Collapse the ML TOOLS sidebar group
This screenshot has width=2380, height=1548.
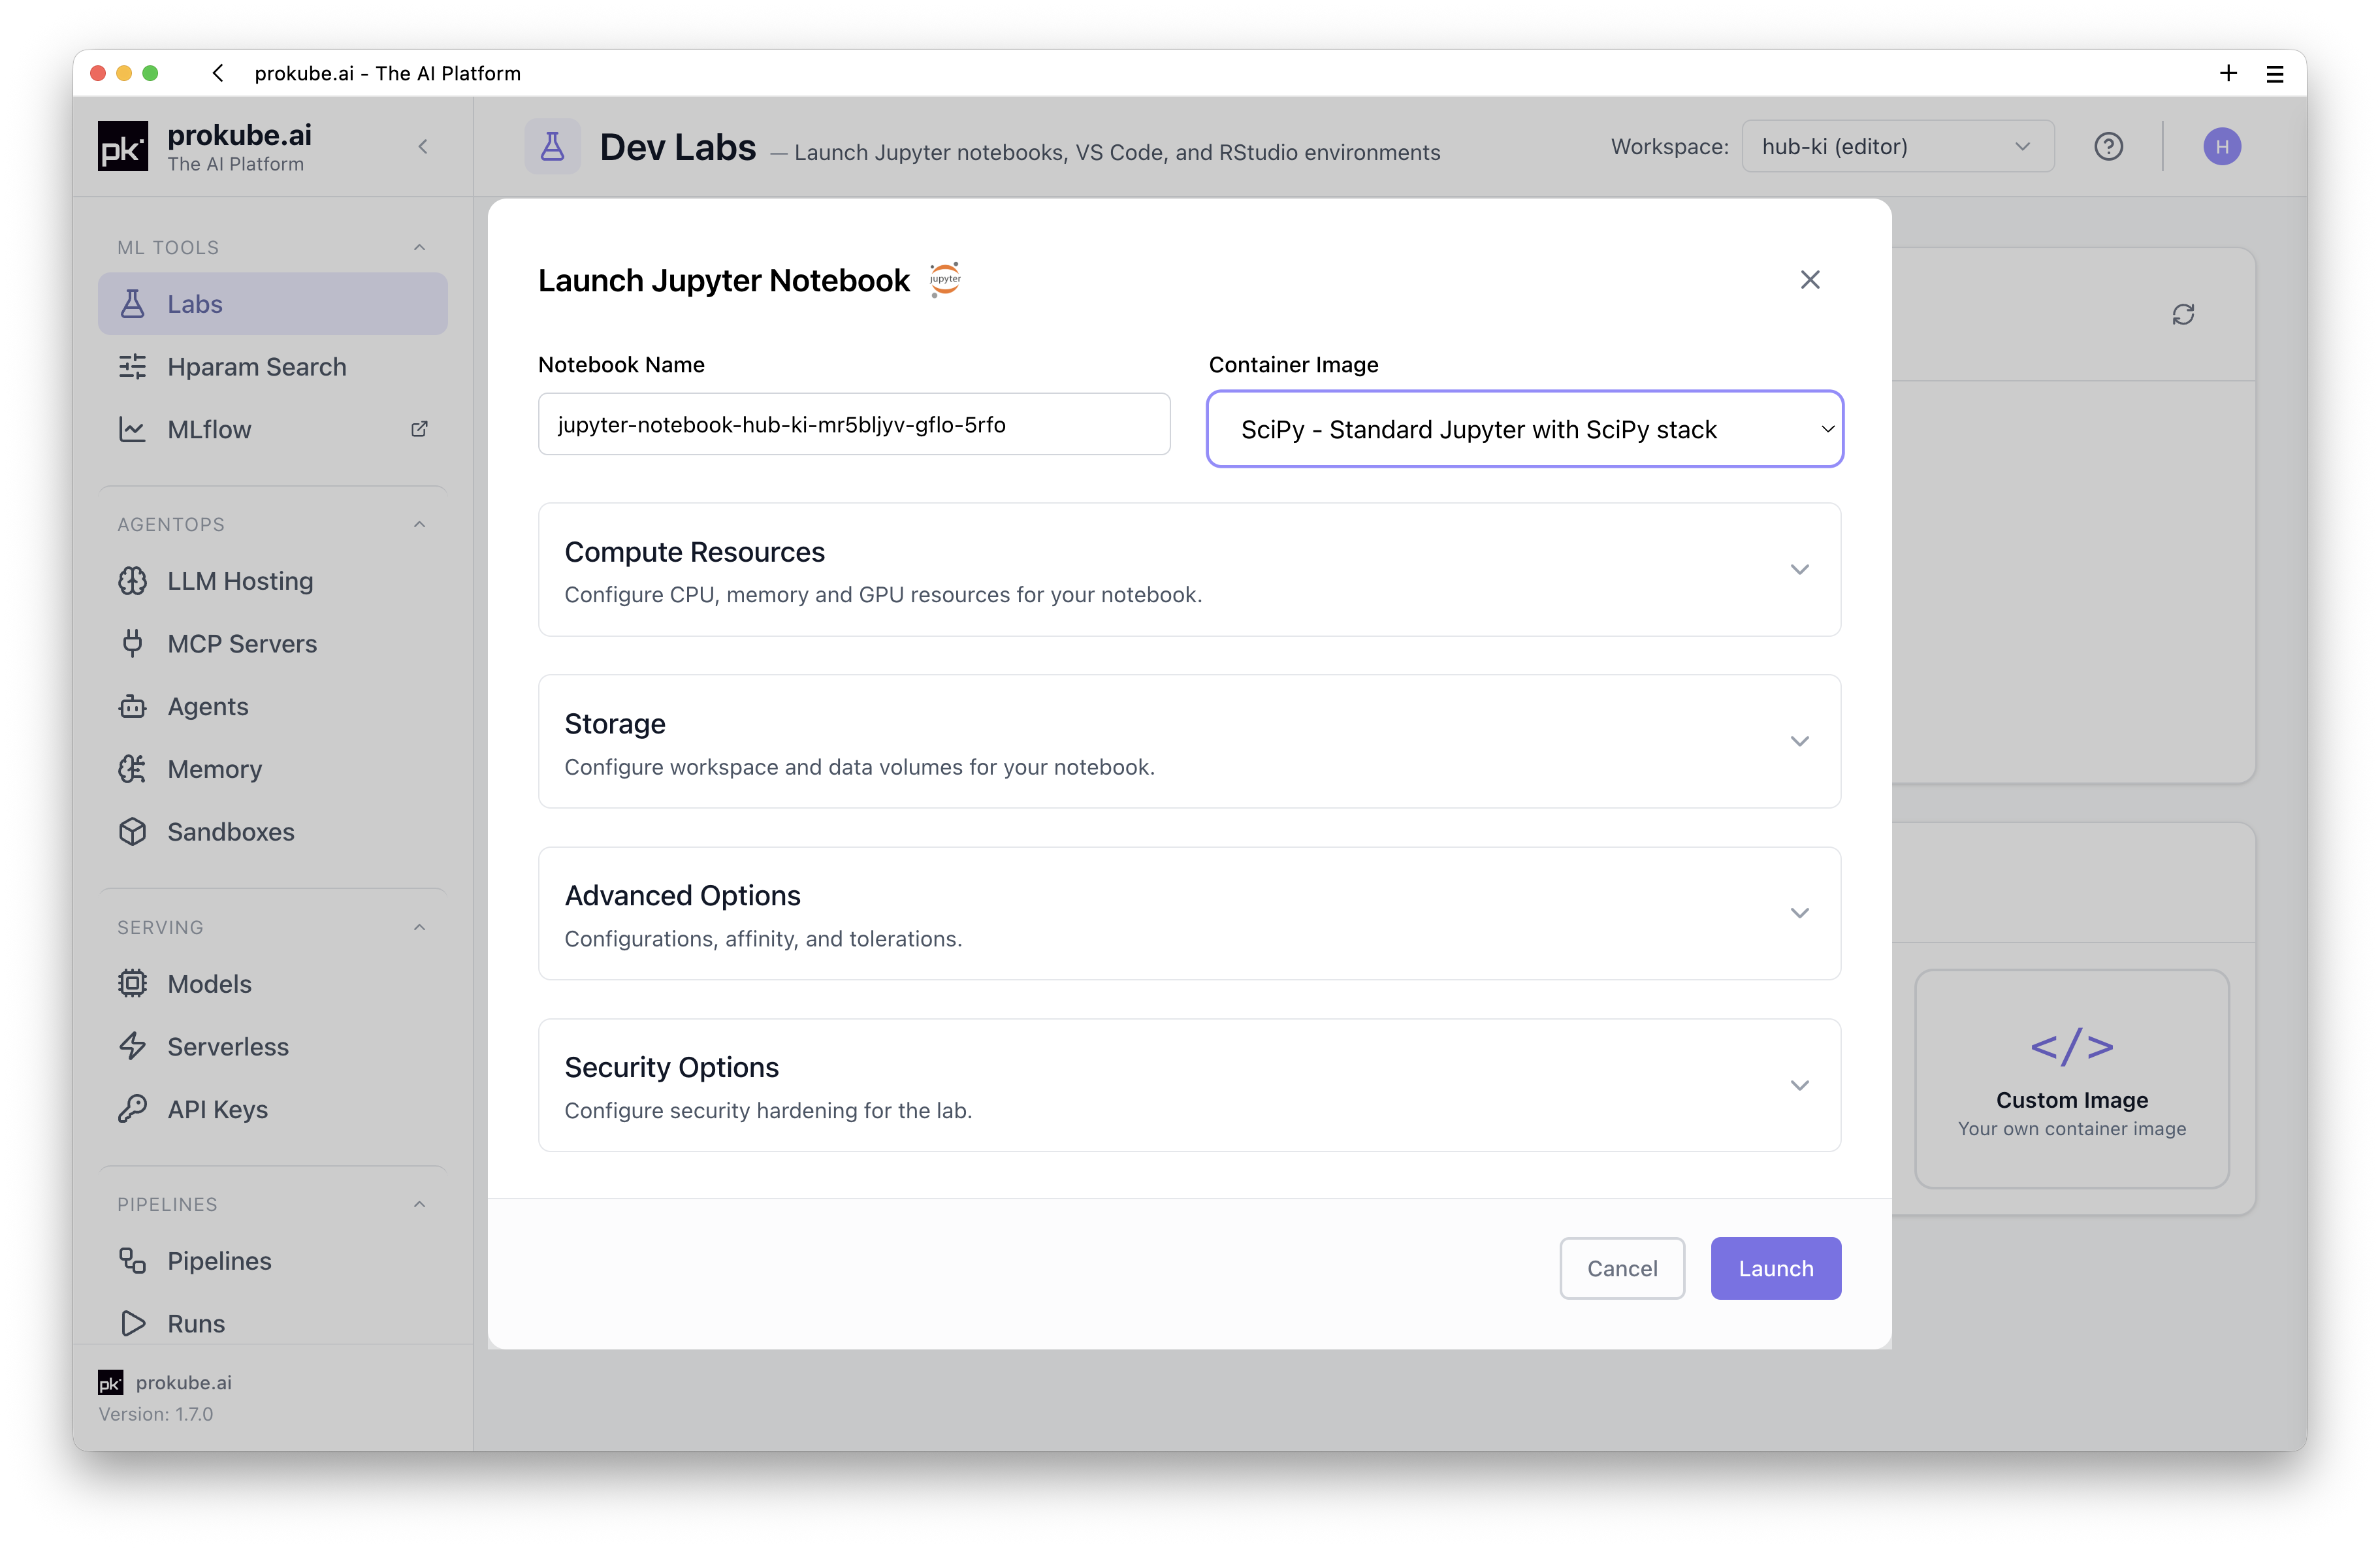click(x=419, y=247)
